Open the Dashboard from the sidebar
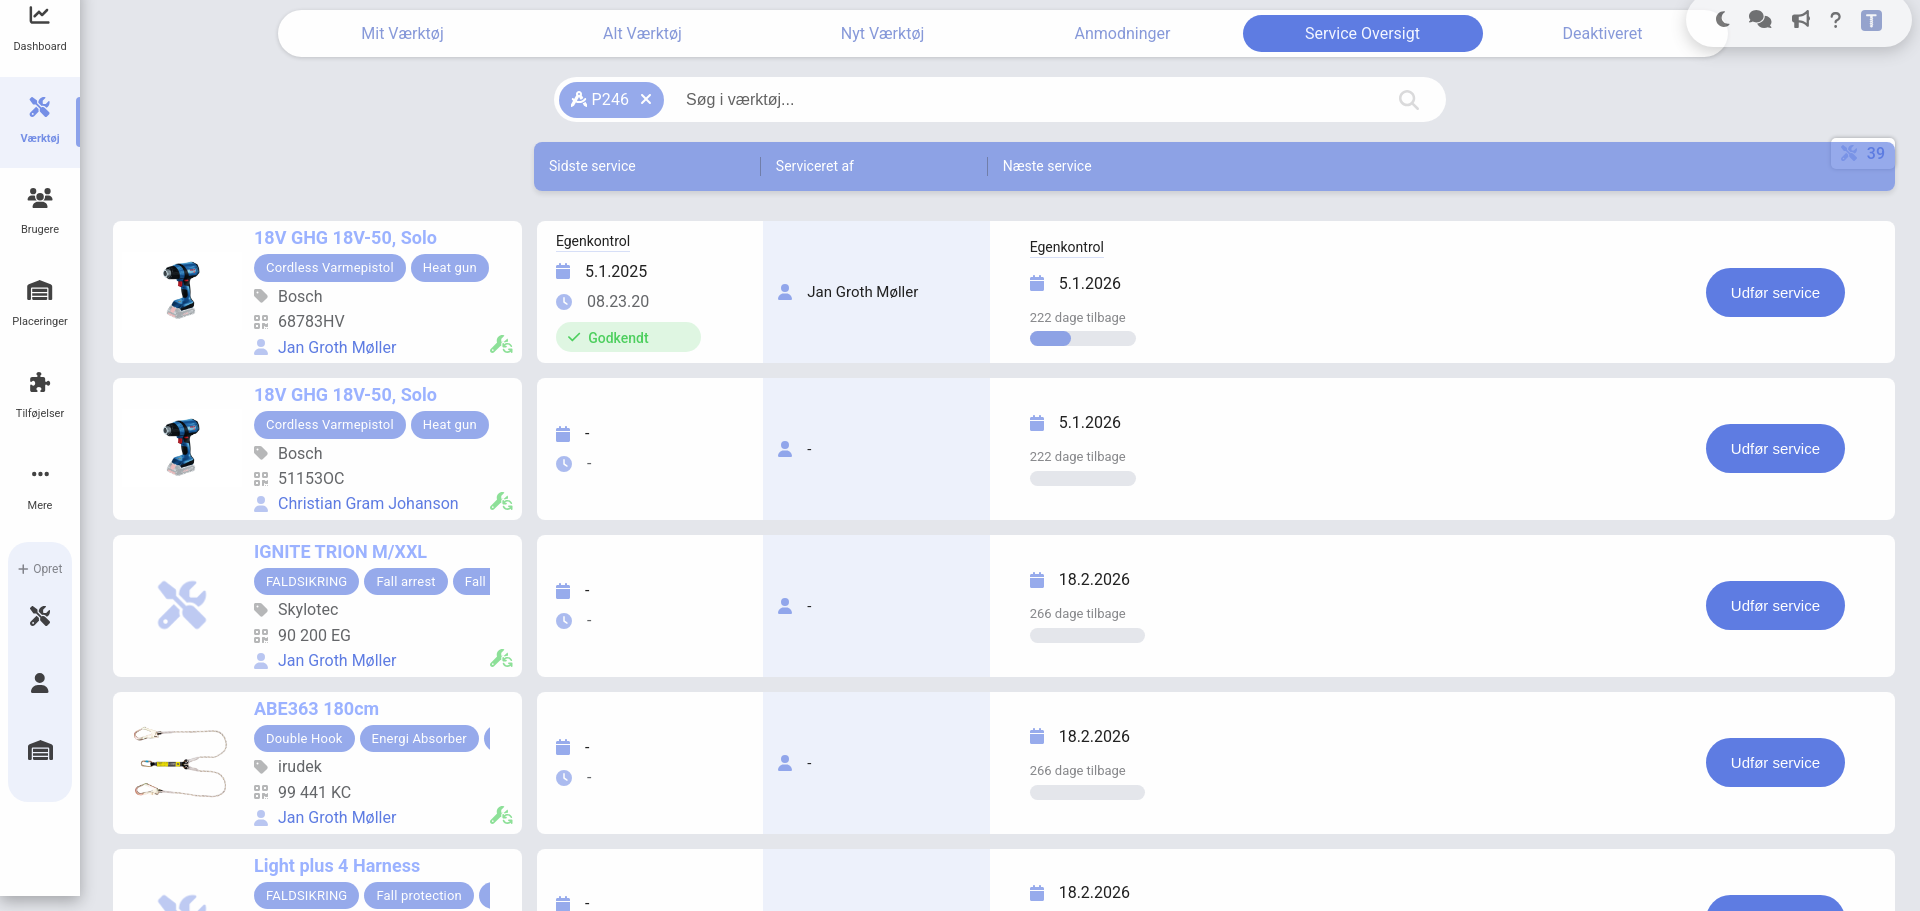1920x911 pixels. pos(40,28)
